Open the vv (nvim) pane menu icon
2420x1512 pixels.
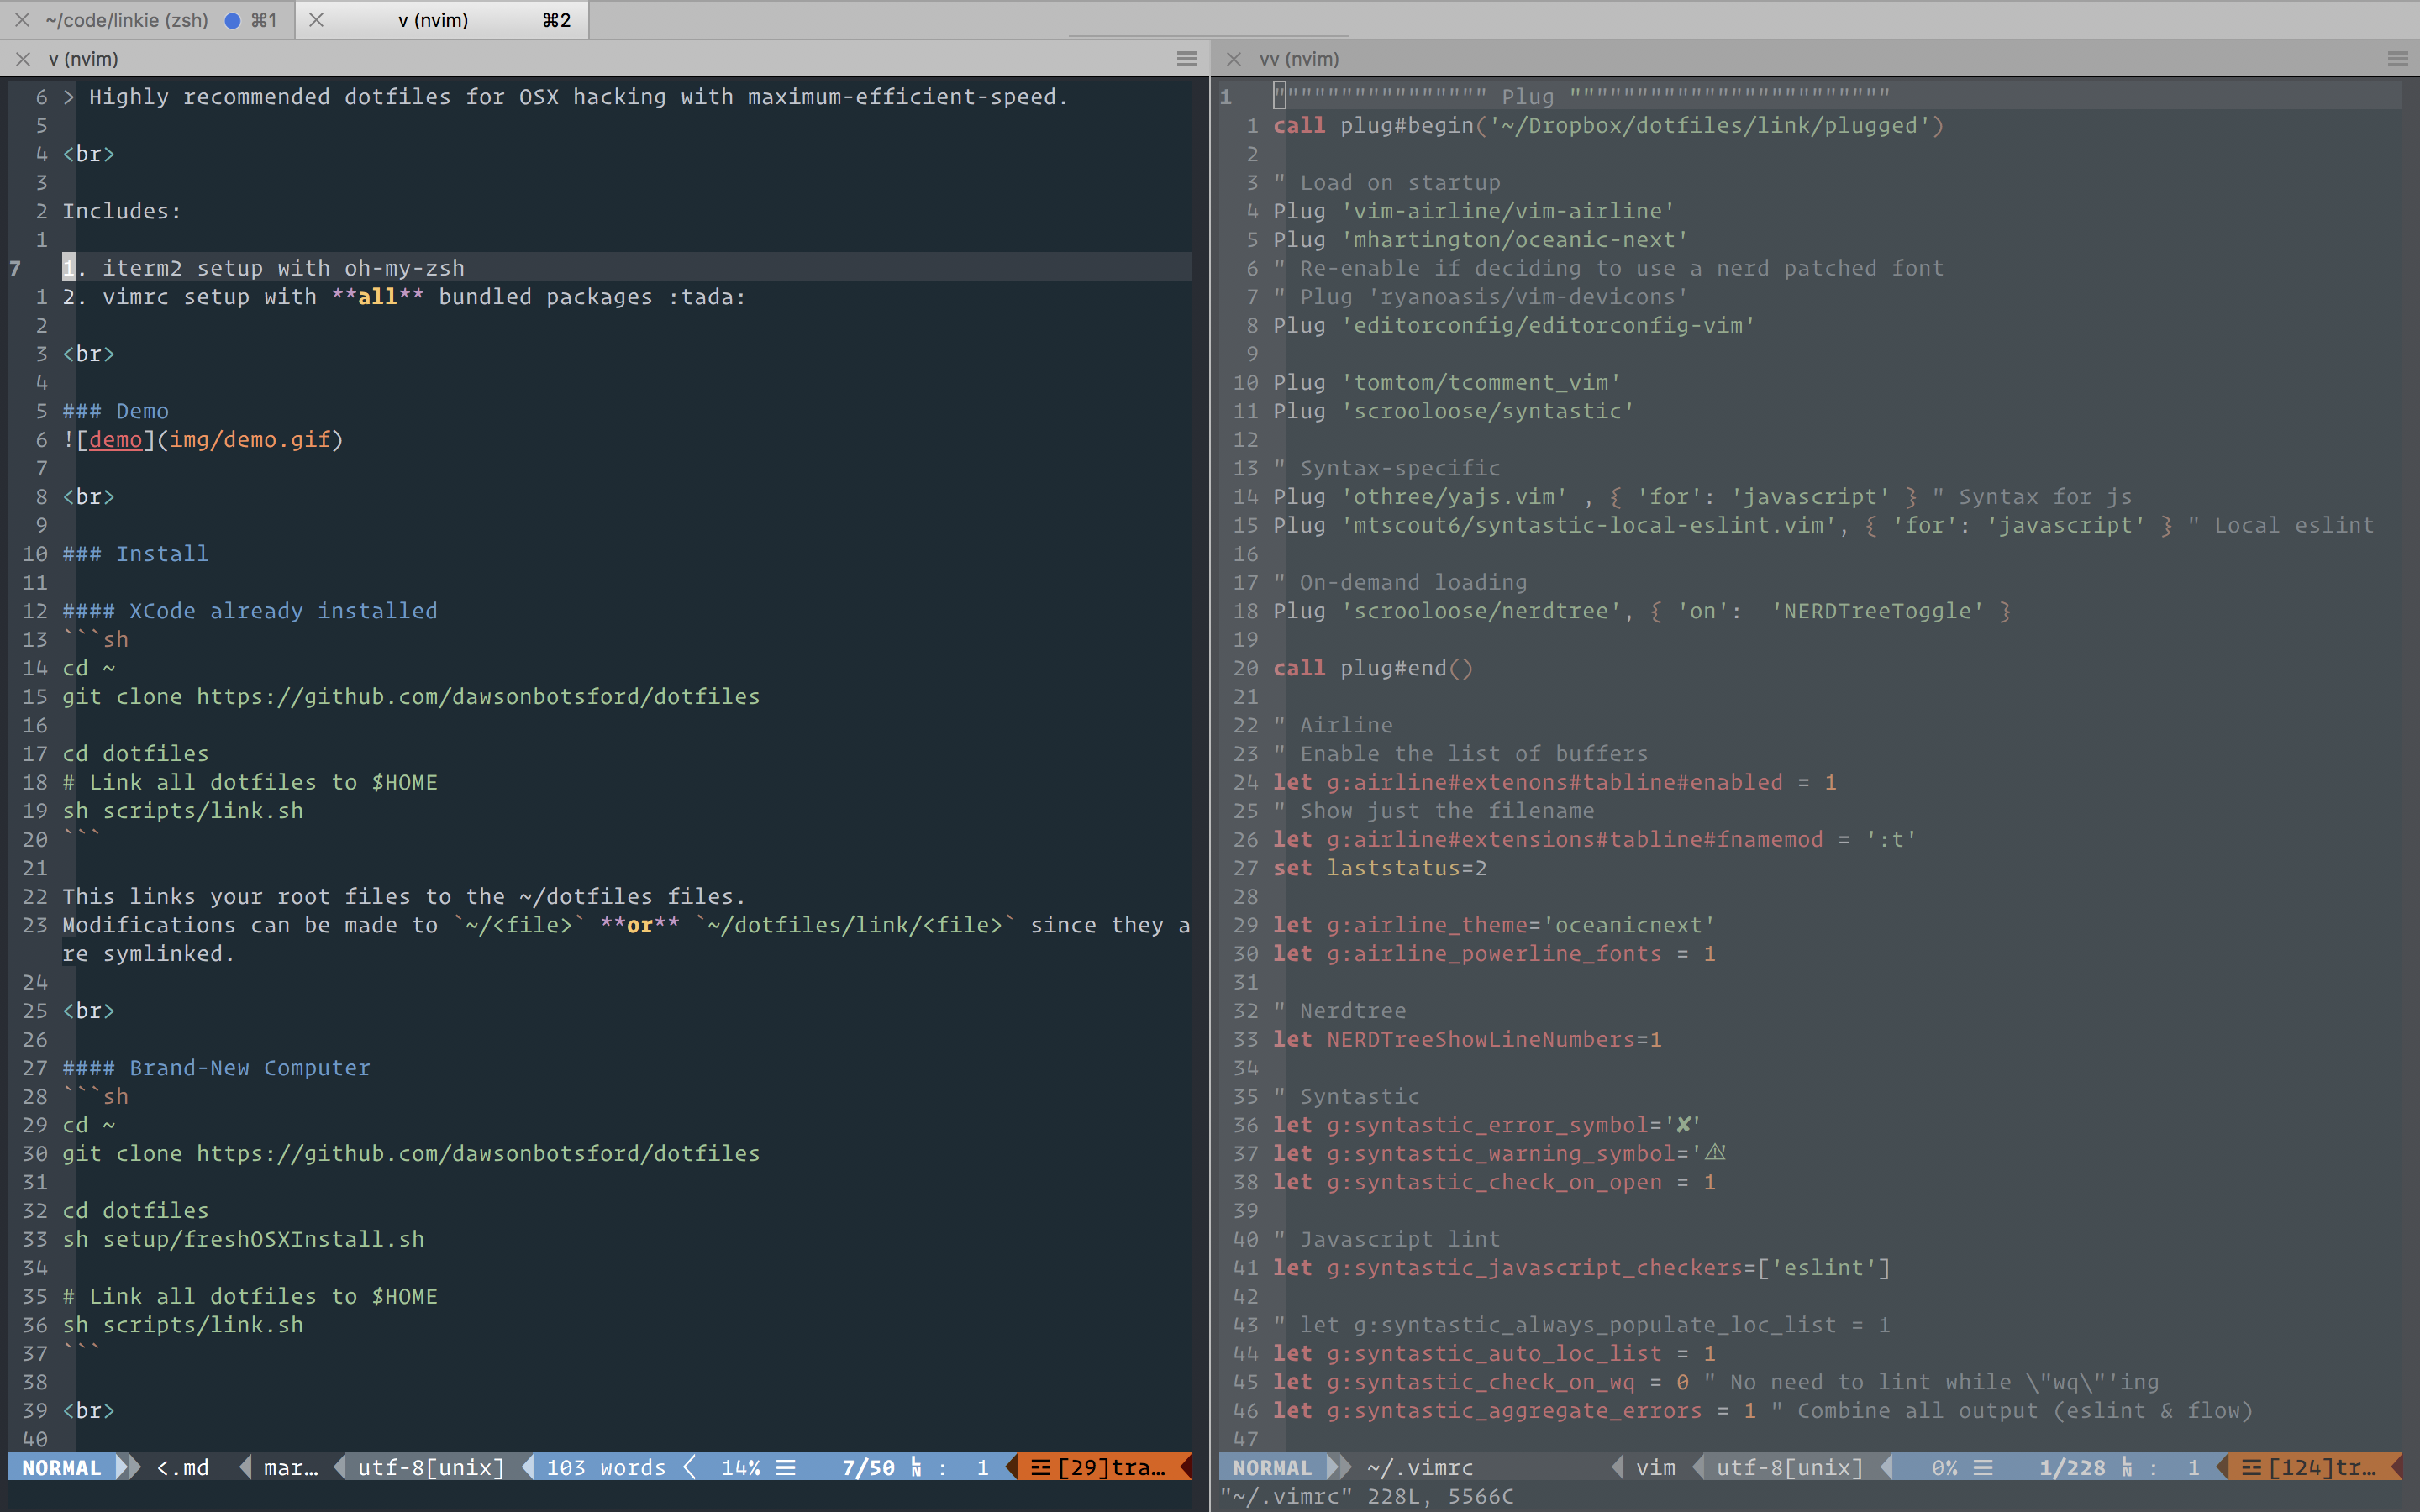point(2397,59)
